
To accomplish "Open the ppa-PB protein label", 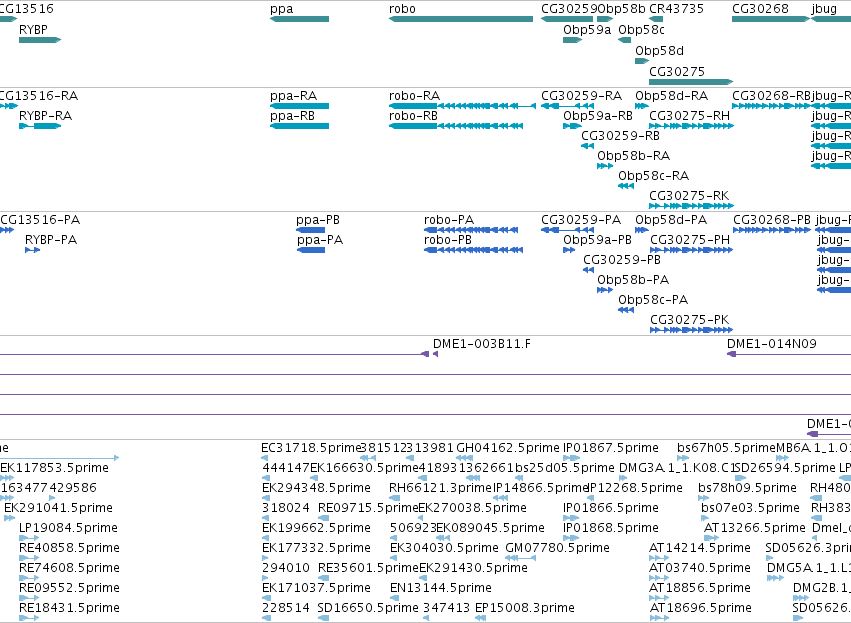I will pos(318,220).
